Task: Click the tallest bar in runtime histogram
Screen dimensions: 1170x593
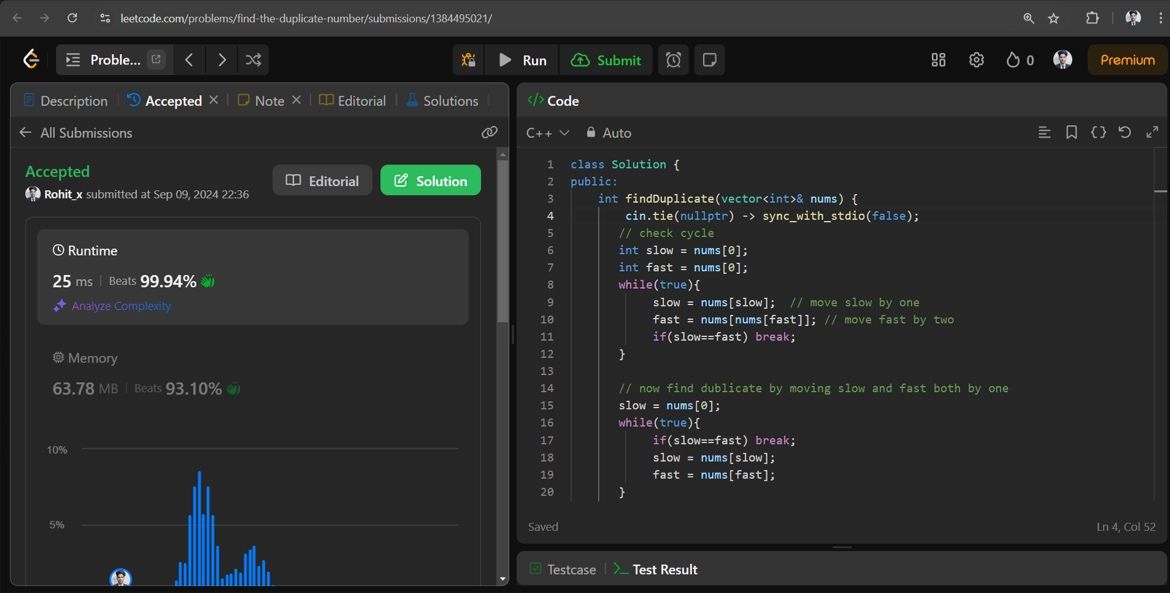Action: (199, 528)
